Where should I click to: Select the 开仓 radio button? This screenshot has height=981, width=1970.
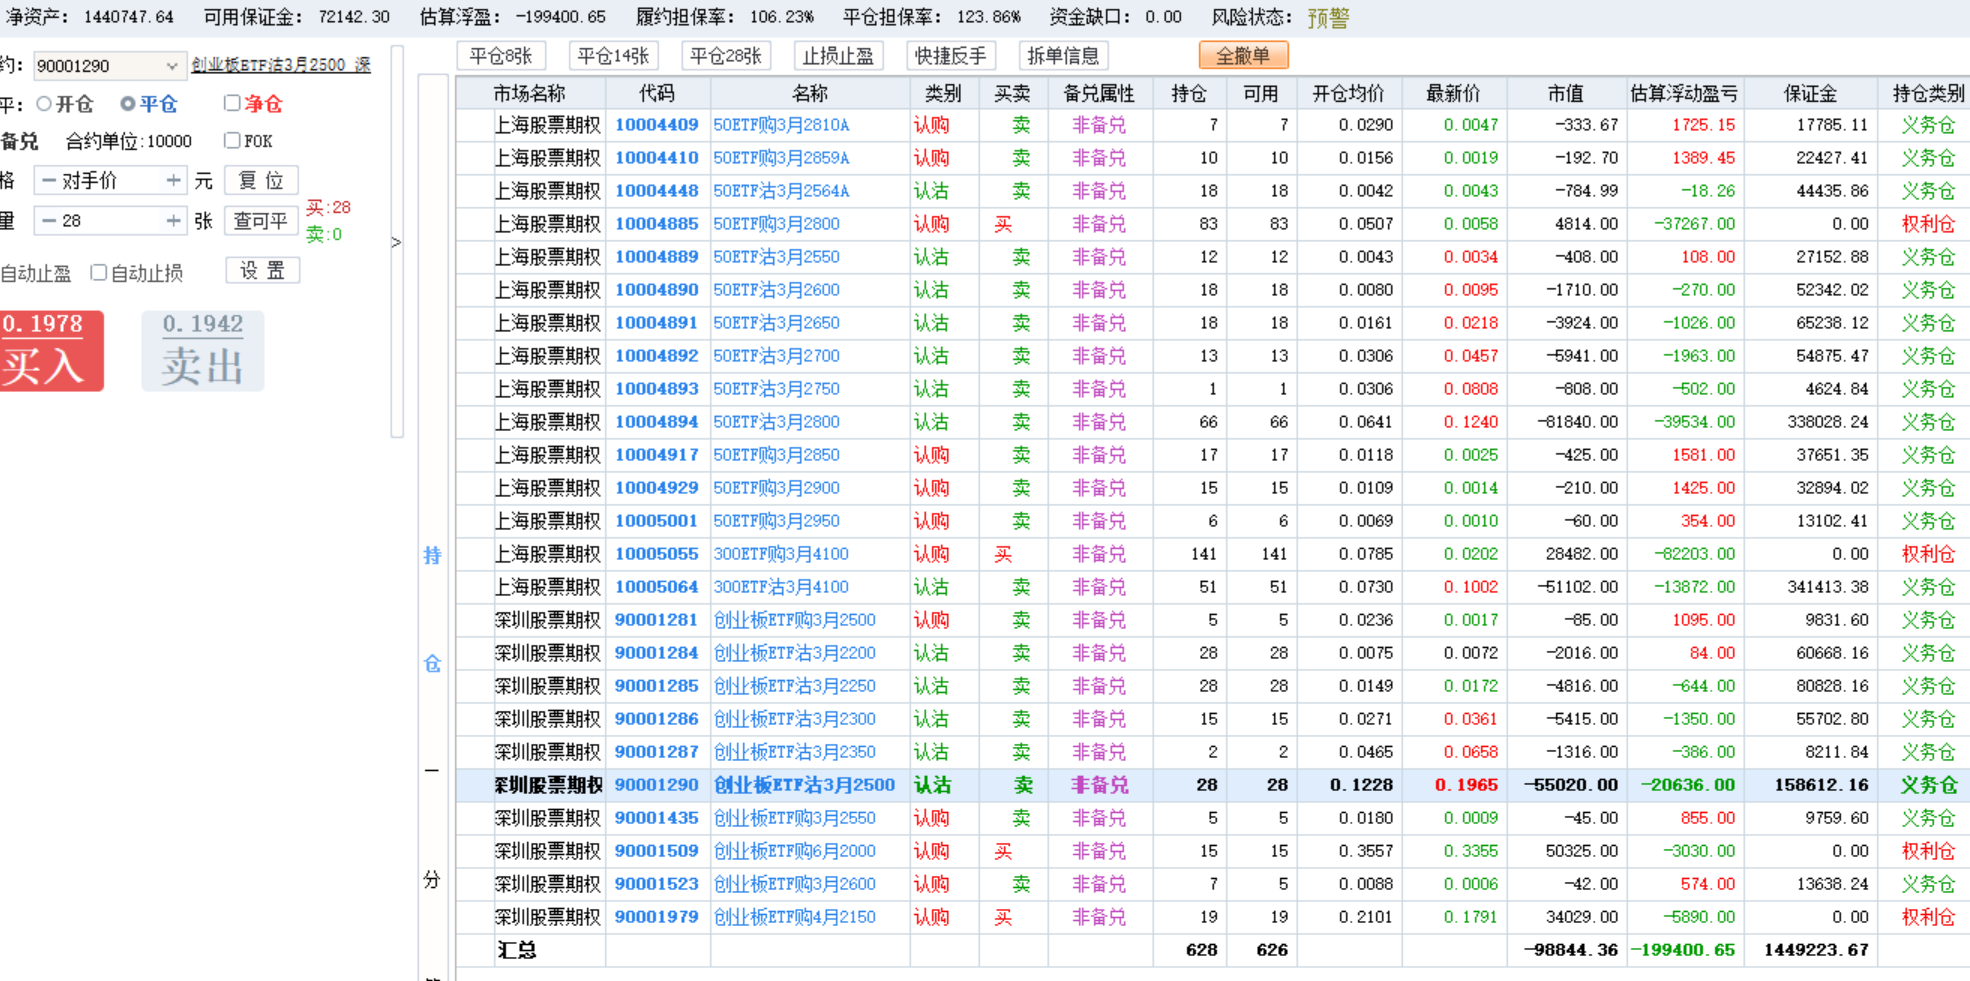tap(44, 104)
